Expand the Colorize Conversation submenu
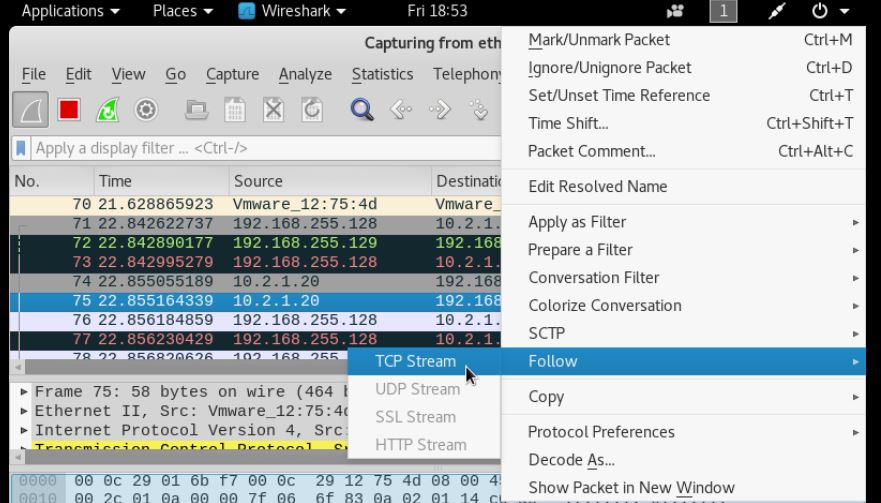 [x=683, y=306]
